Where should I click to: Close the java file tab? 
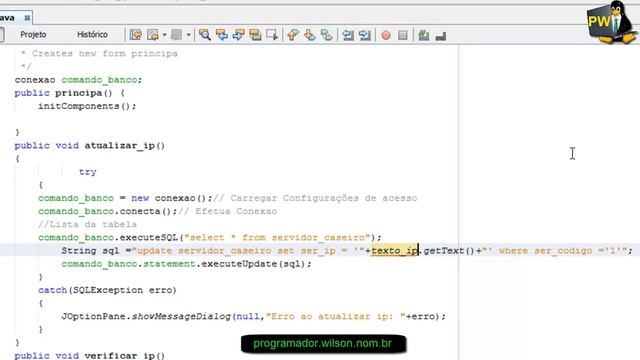click(27, 18)
